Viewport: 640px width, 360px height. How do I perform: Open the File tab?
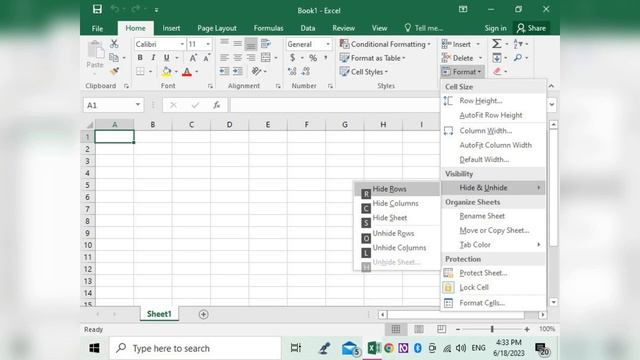pos(97,28)
